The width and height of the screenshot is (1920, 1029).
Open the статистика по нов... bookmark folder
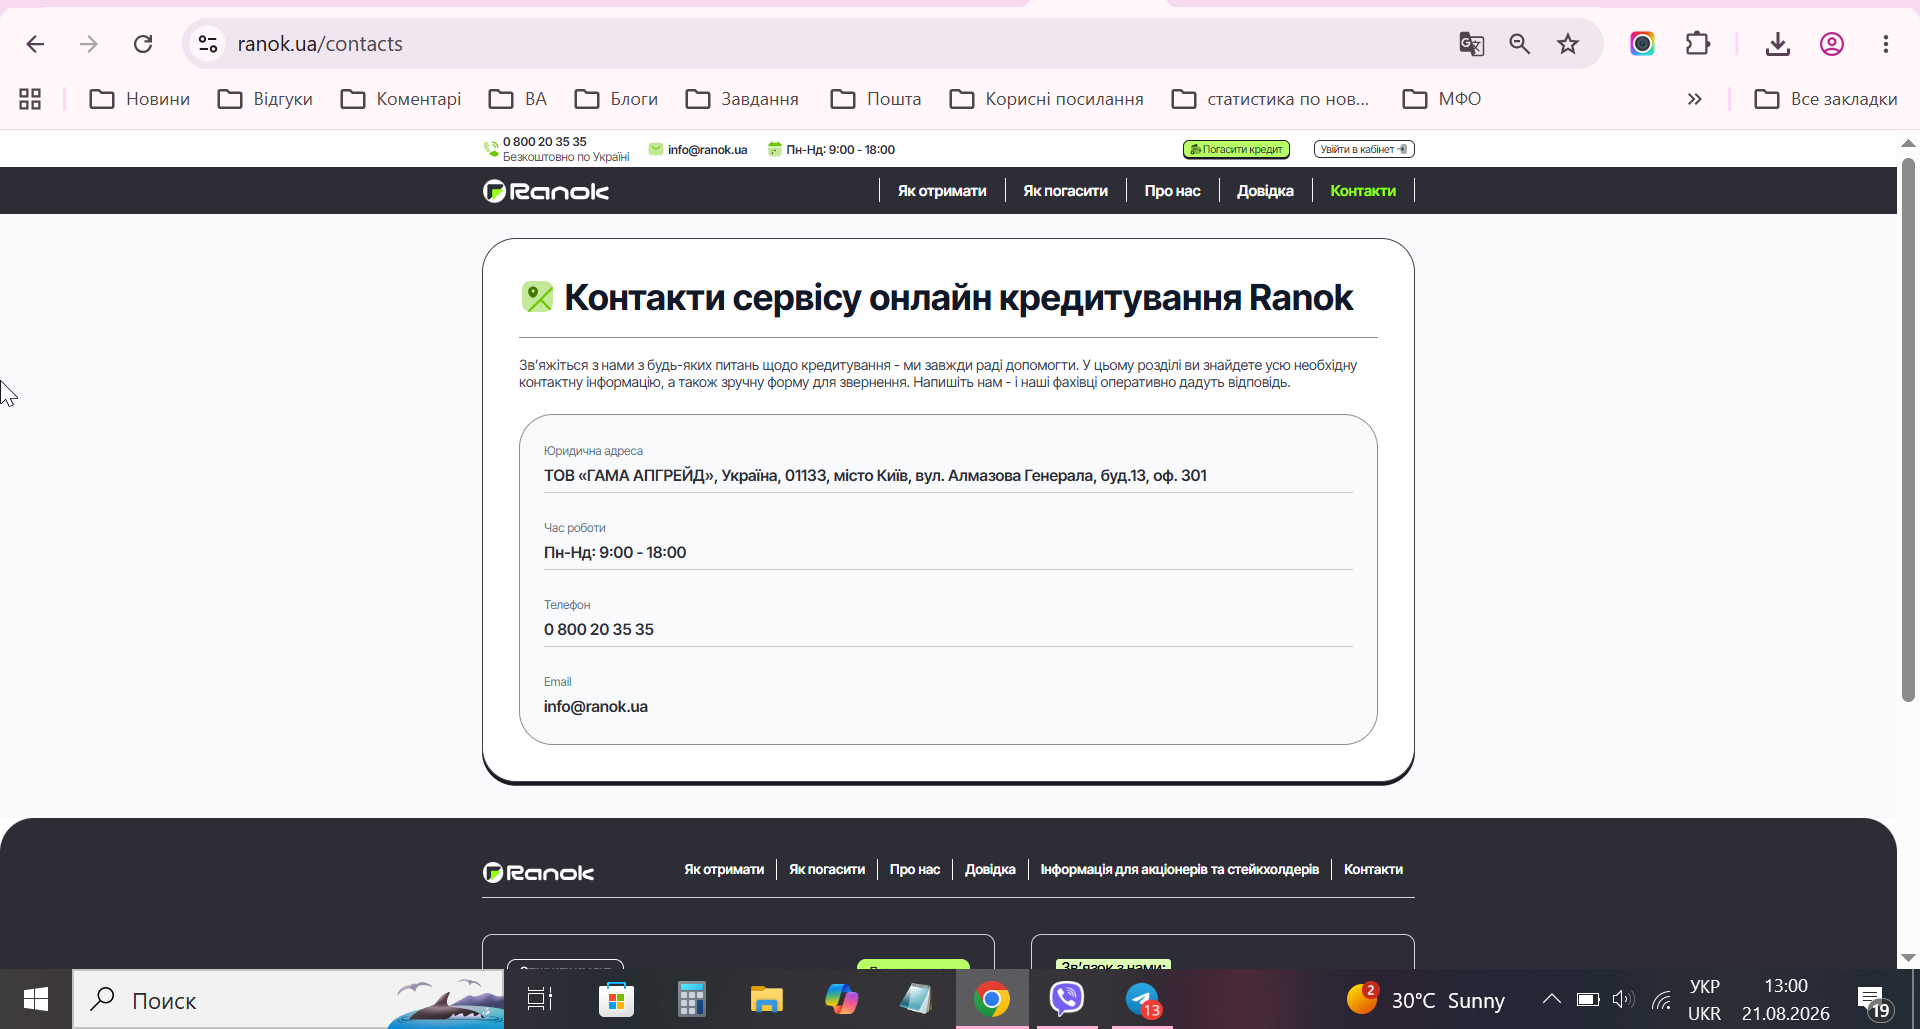(x=1270, y=99)
